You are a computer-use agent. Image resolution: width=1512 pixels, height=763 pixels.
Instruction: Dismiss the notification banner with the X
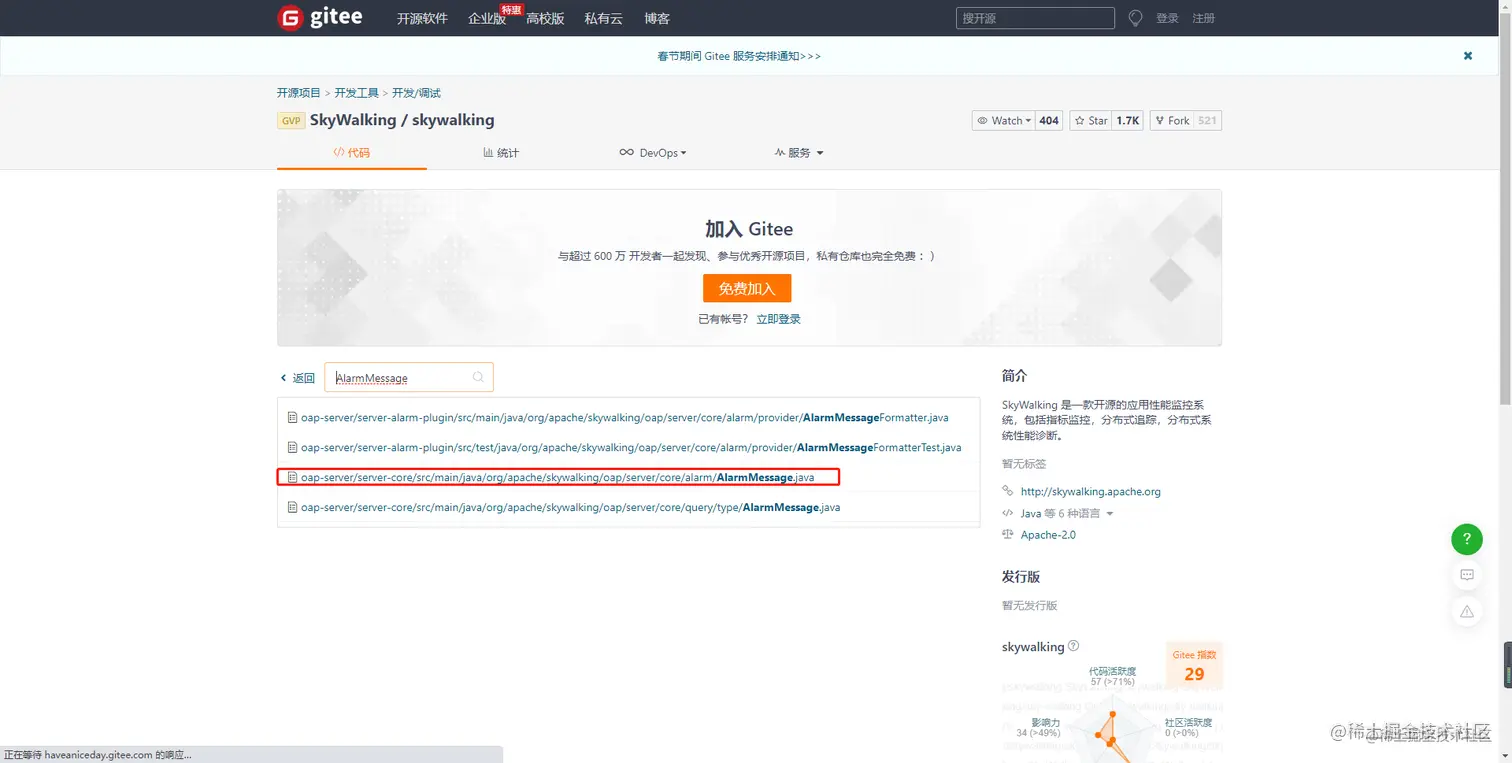coord(1468,56)
